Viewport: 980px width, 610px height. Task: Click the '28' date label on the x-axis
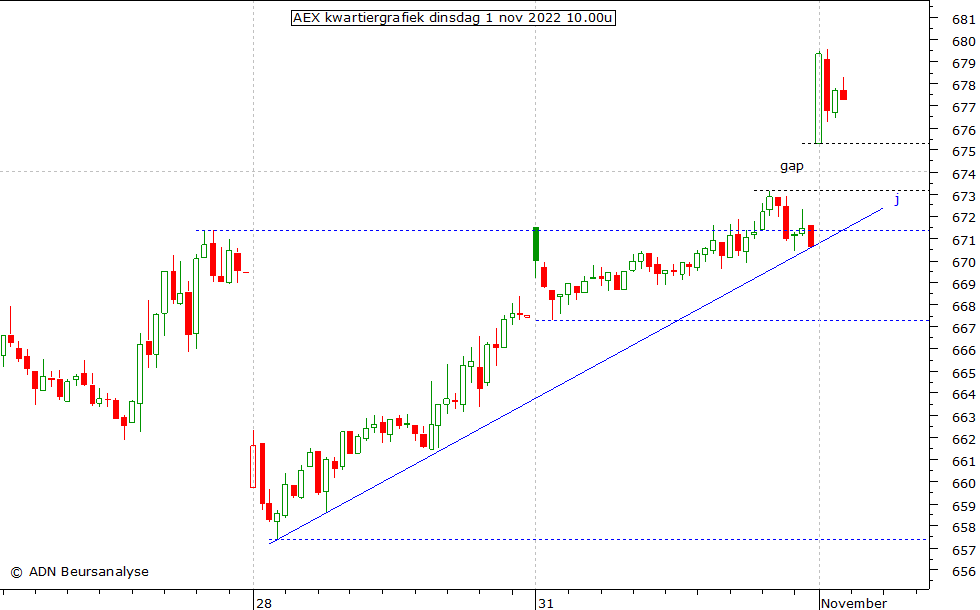tap(264, 603)
